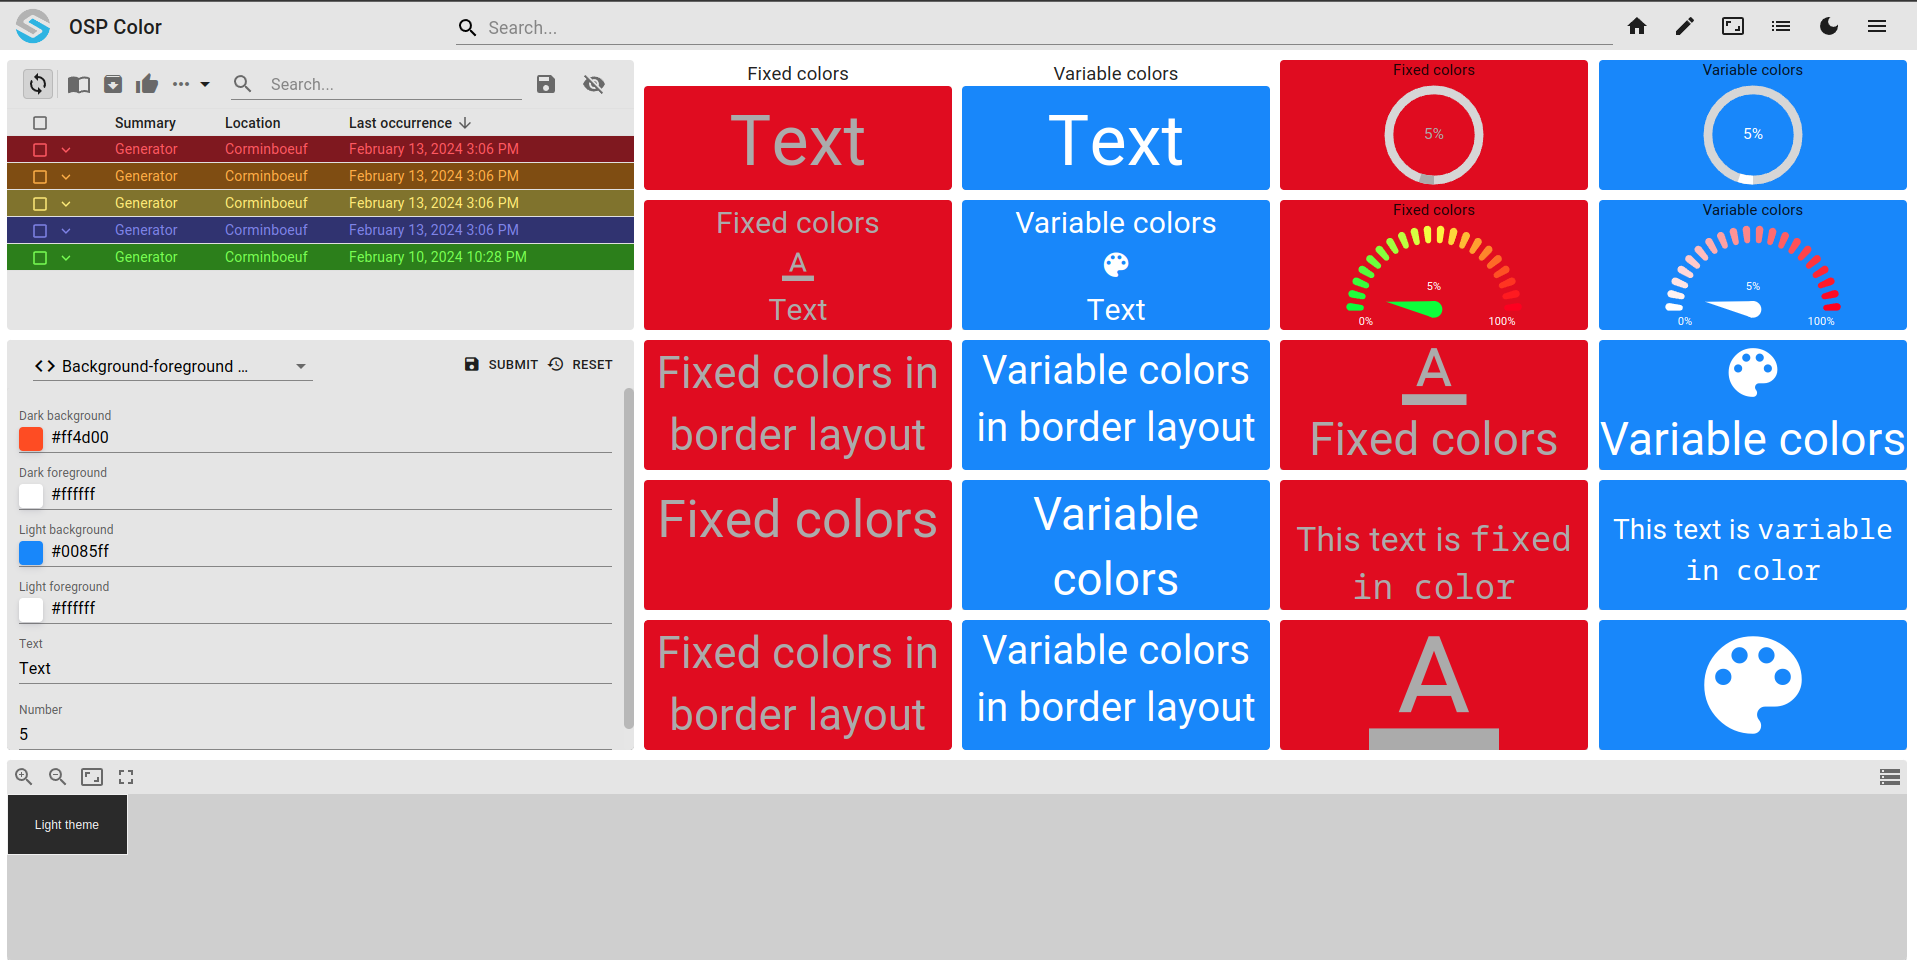Check the red Generator row checkbox
Screen dimensions: 1917x972
coord(40,149)
